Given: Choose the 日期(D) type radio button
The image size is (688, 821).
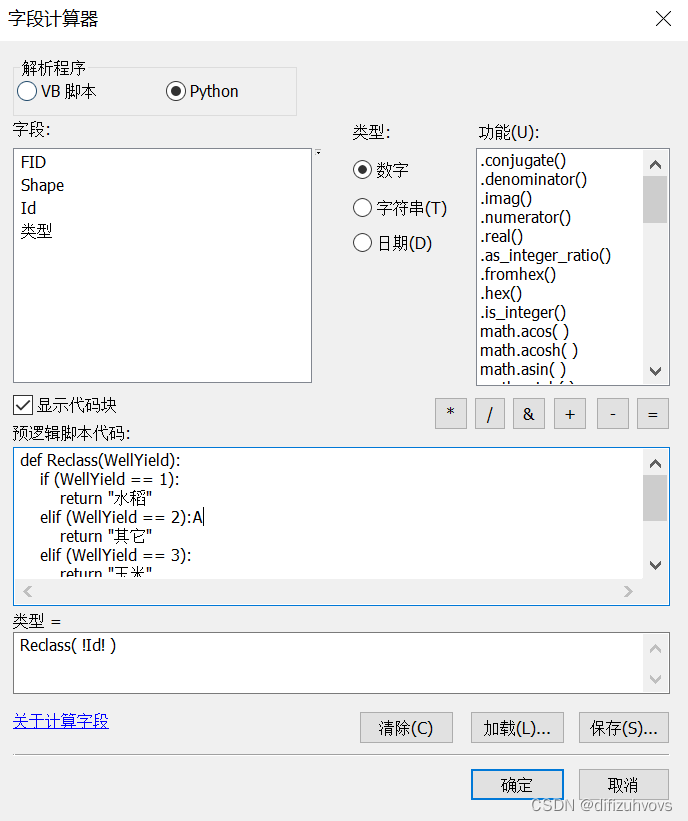Looking at the screenshot, I should click(362, 243).
